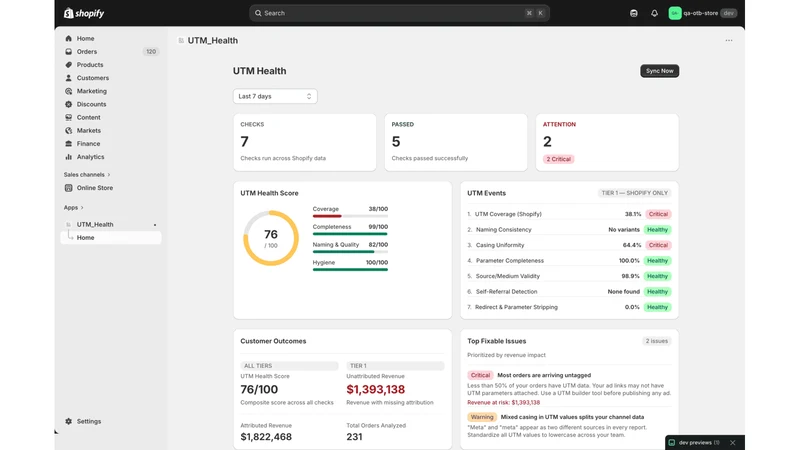Click the 2 Critical badge

pos(558,159)
